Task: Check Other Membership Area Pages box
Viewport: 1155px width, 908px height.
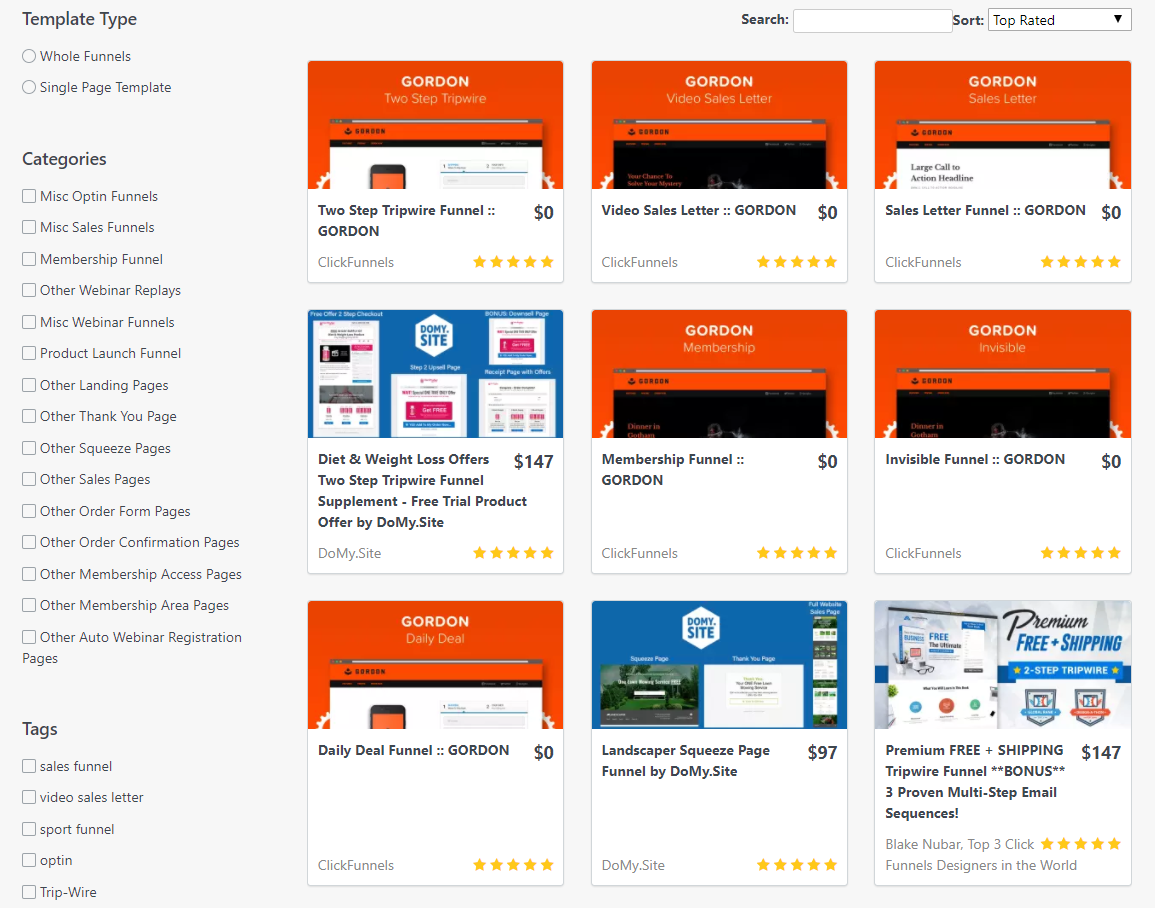Action: (29, 605)
